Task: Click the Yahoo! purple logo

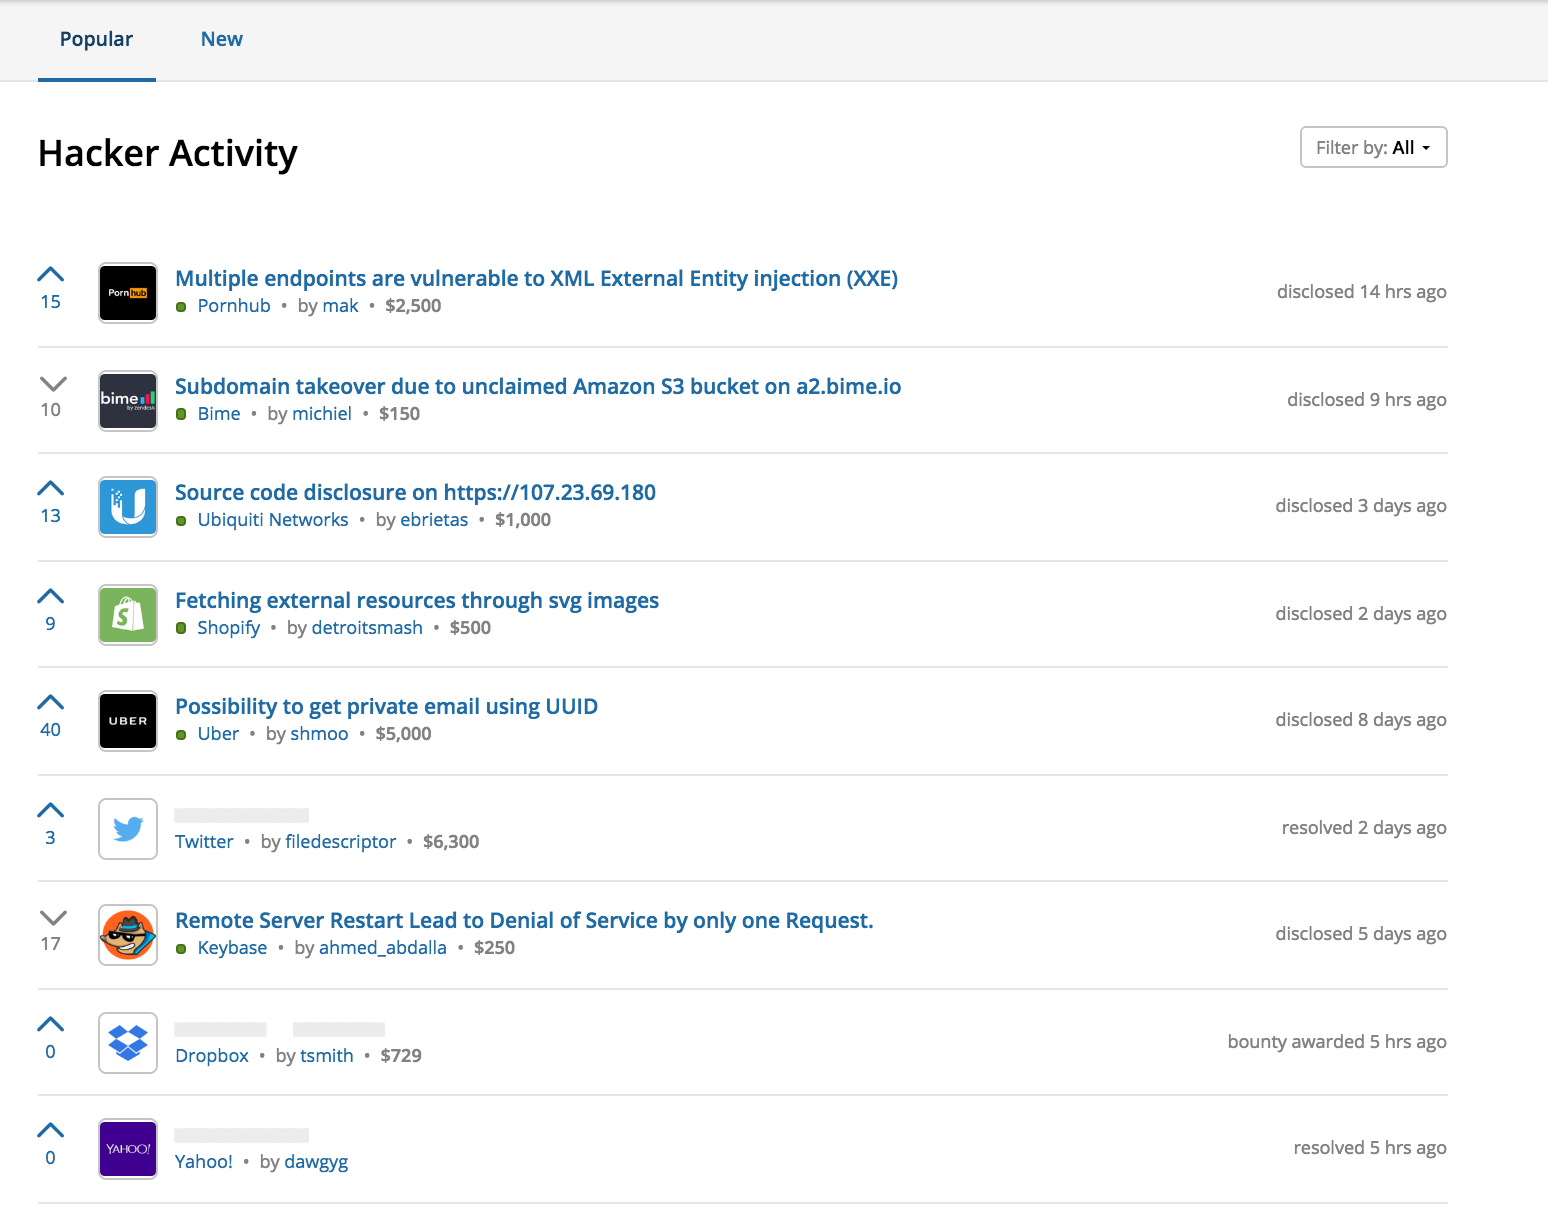Action: coord(128,1149)
